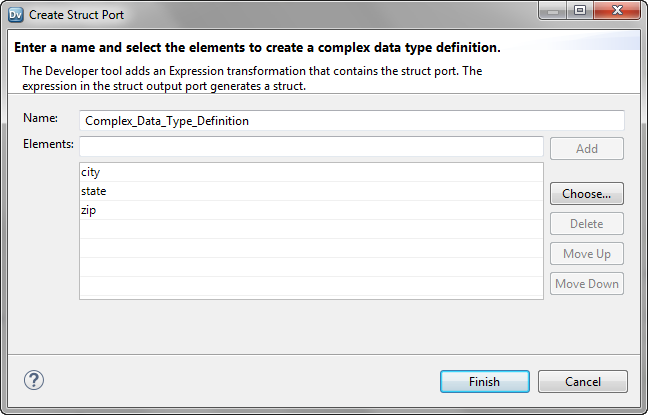Click into the Name text field

pyautogui.click(x=352, y=120)
